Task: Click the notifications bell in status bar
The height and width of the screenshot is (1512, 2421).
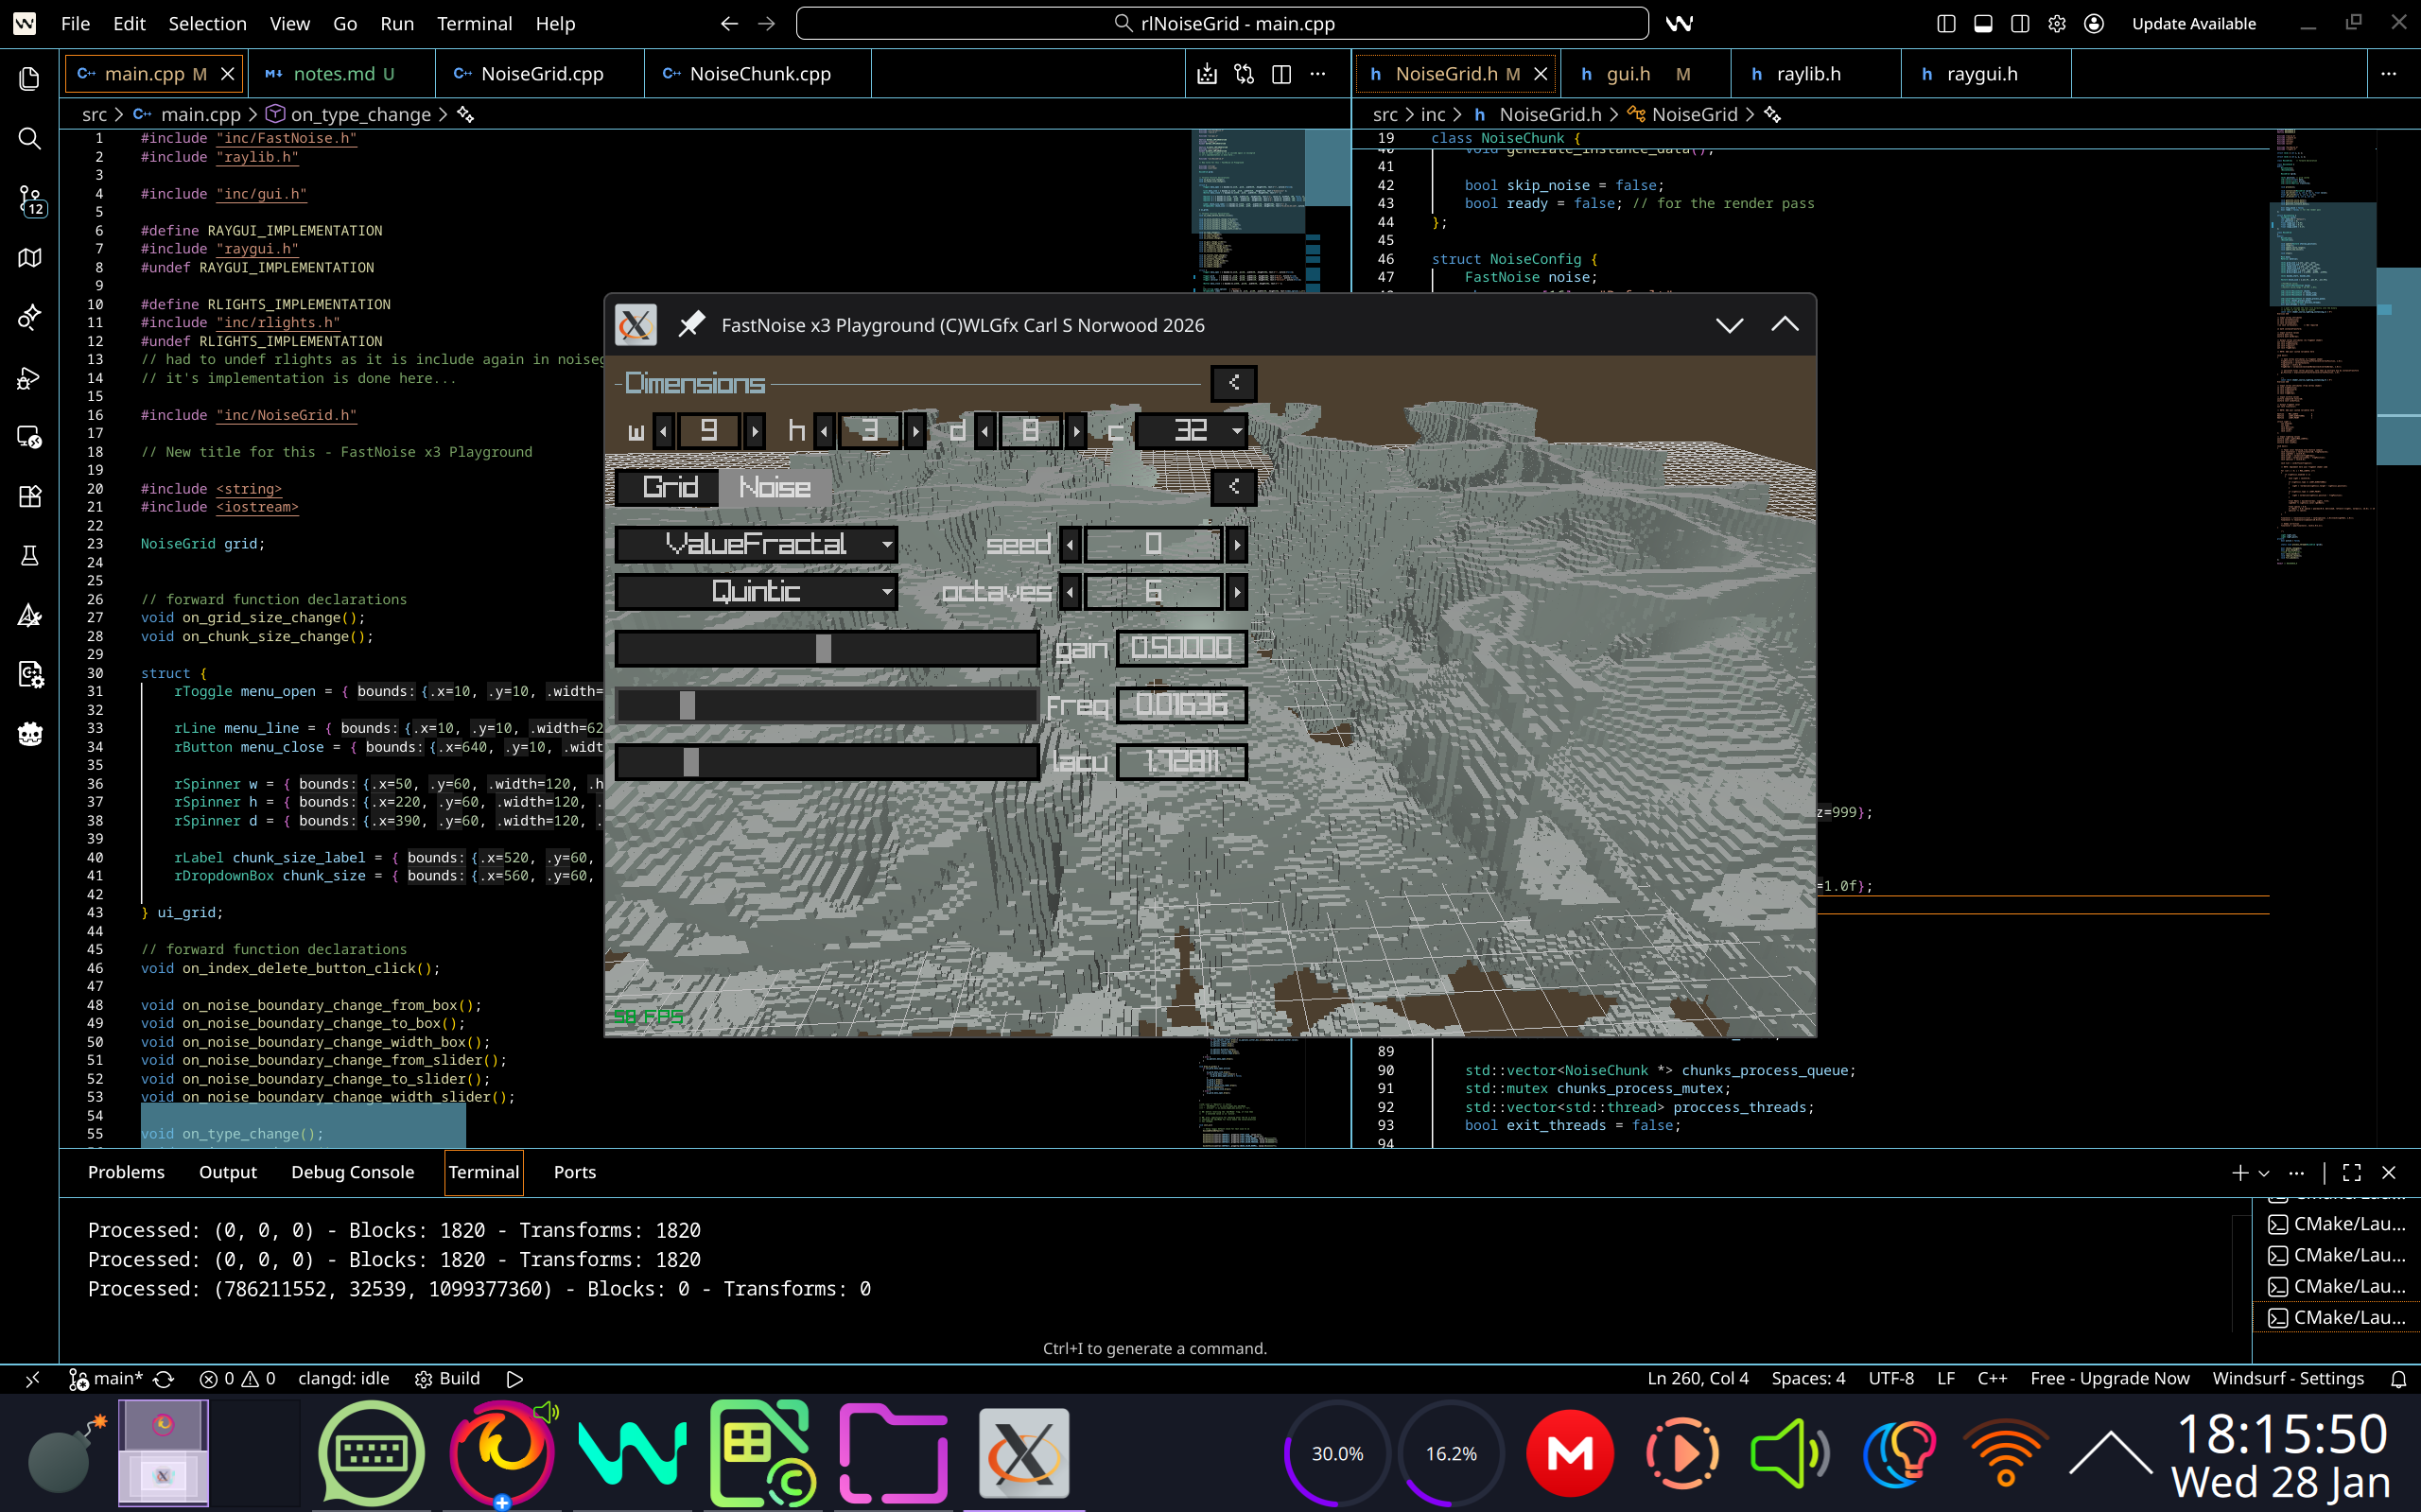Action: click(2398, 1379)
